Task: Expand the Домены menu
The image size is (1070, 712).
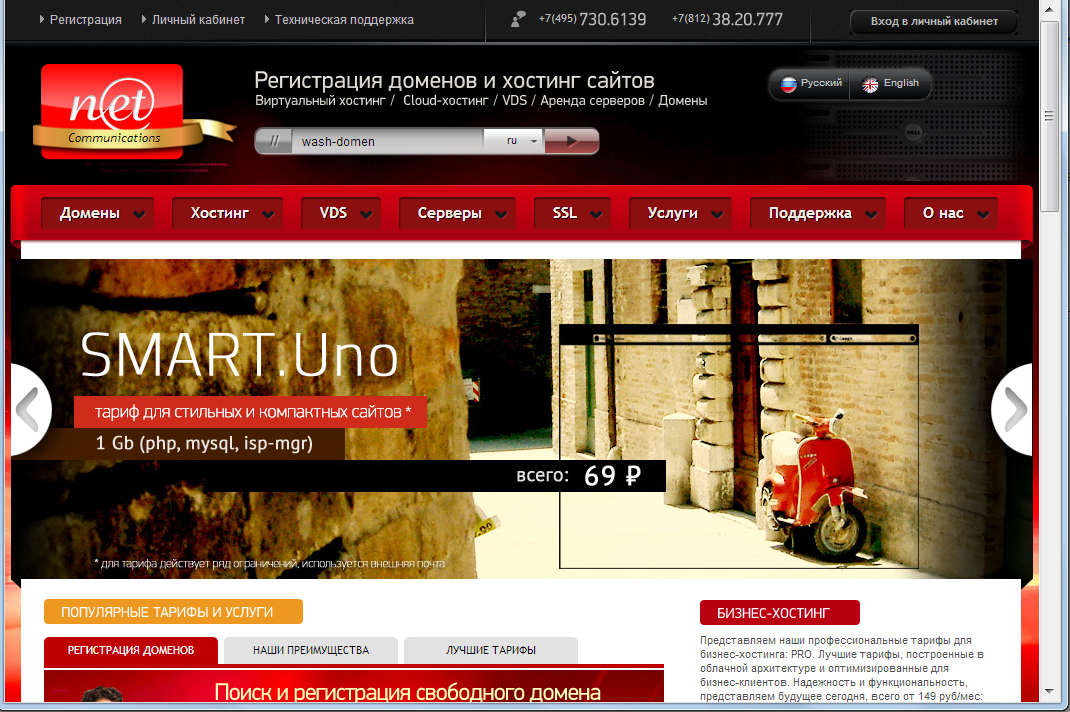Action: (98, 213)
